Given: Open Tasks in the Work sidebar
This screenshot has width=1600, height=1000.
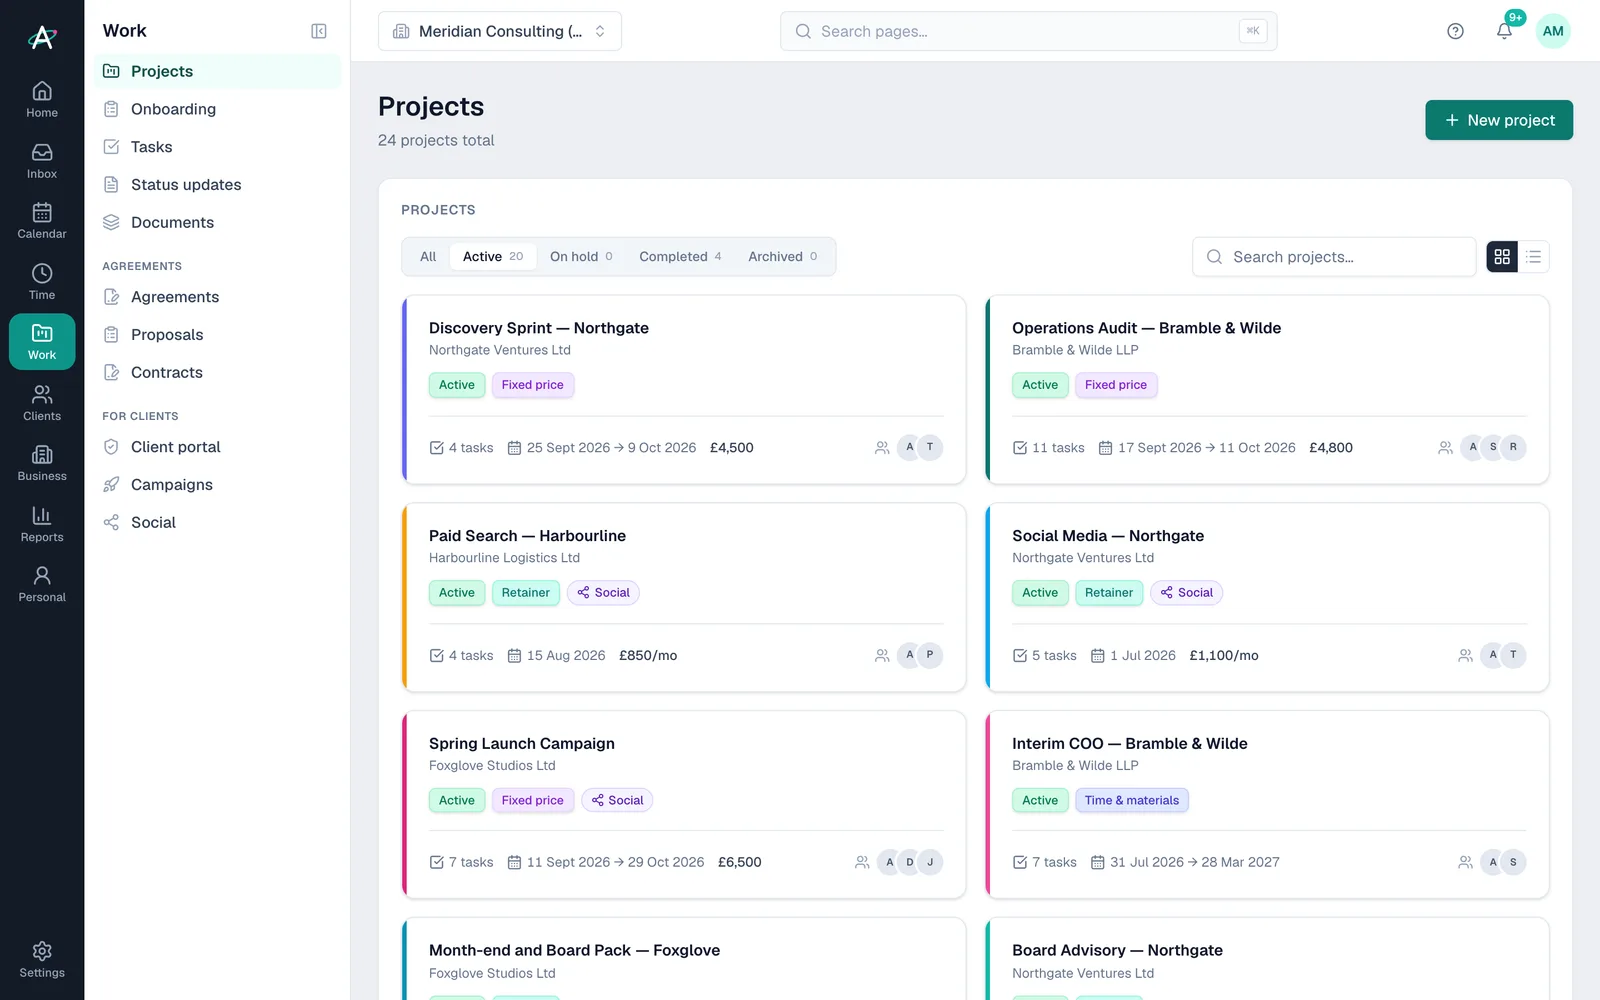Looking at the screenshot, I should [218, 147].
